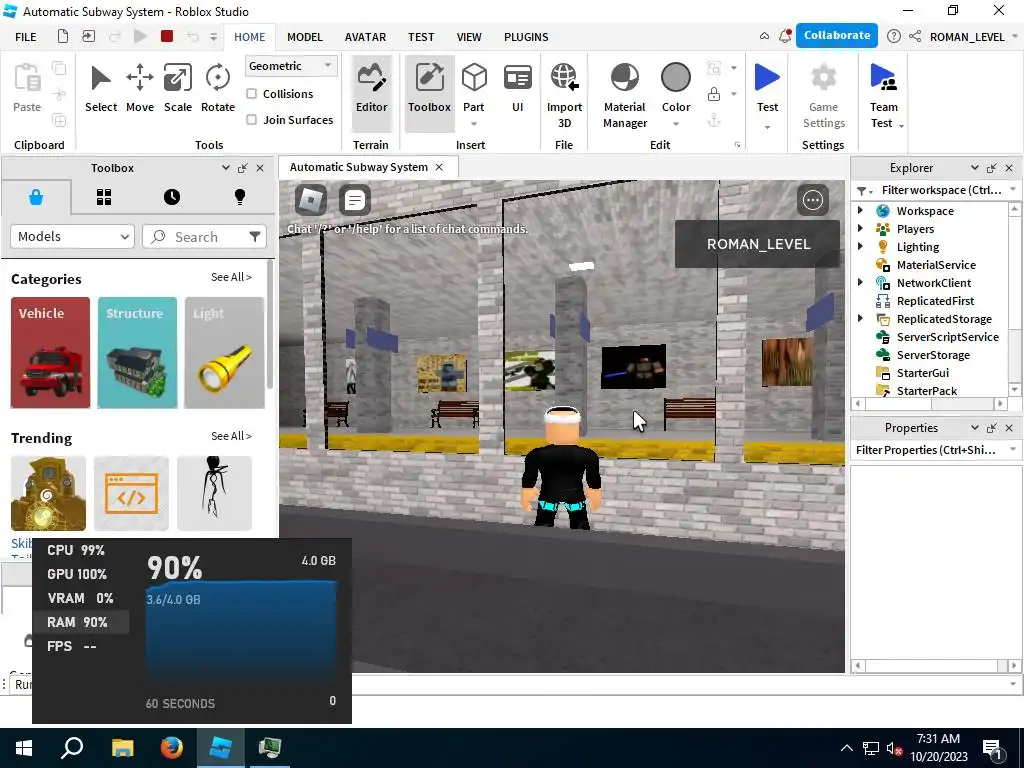Open Toolbox Recent clock tab

(x=172, y=197)
